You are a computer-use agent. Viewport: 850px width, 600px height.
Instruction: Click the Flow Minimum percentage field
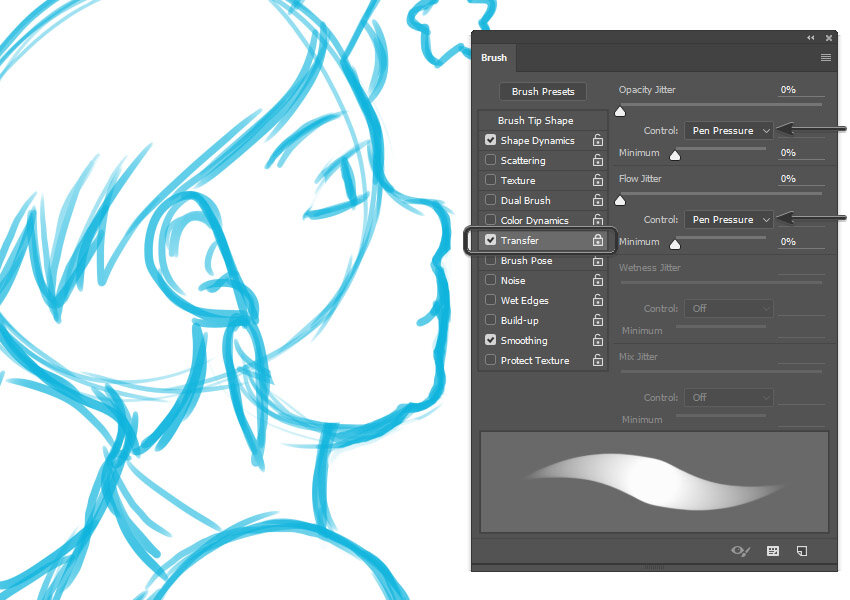[801, 242]
